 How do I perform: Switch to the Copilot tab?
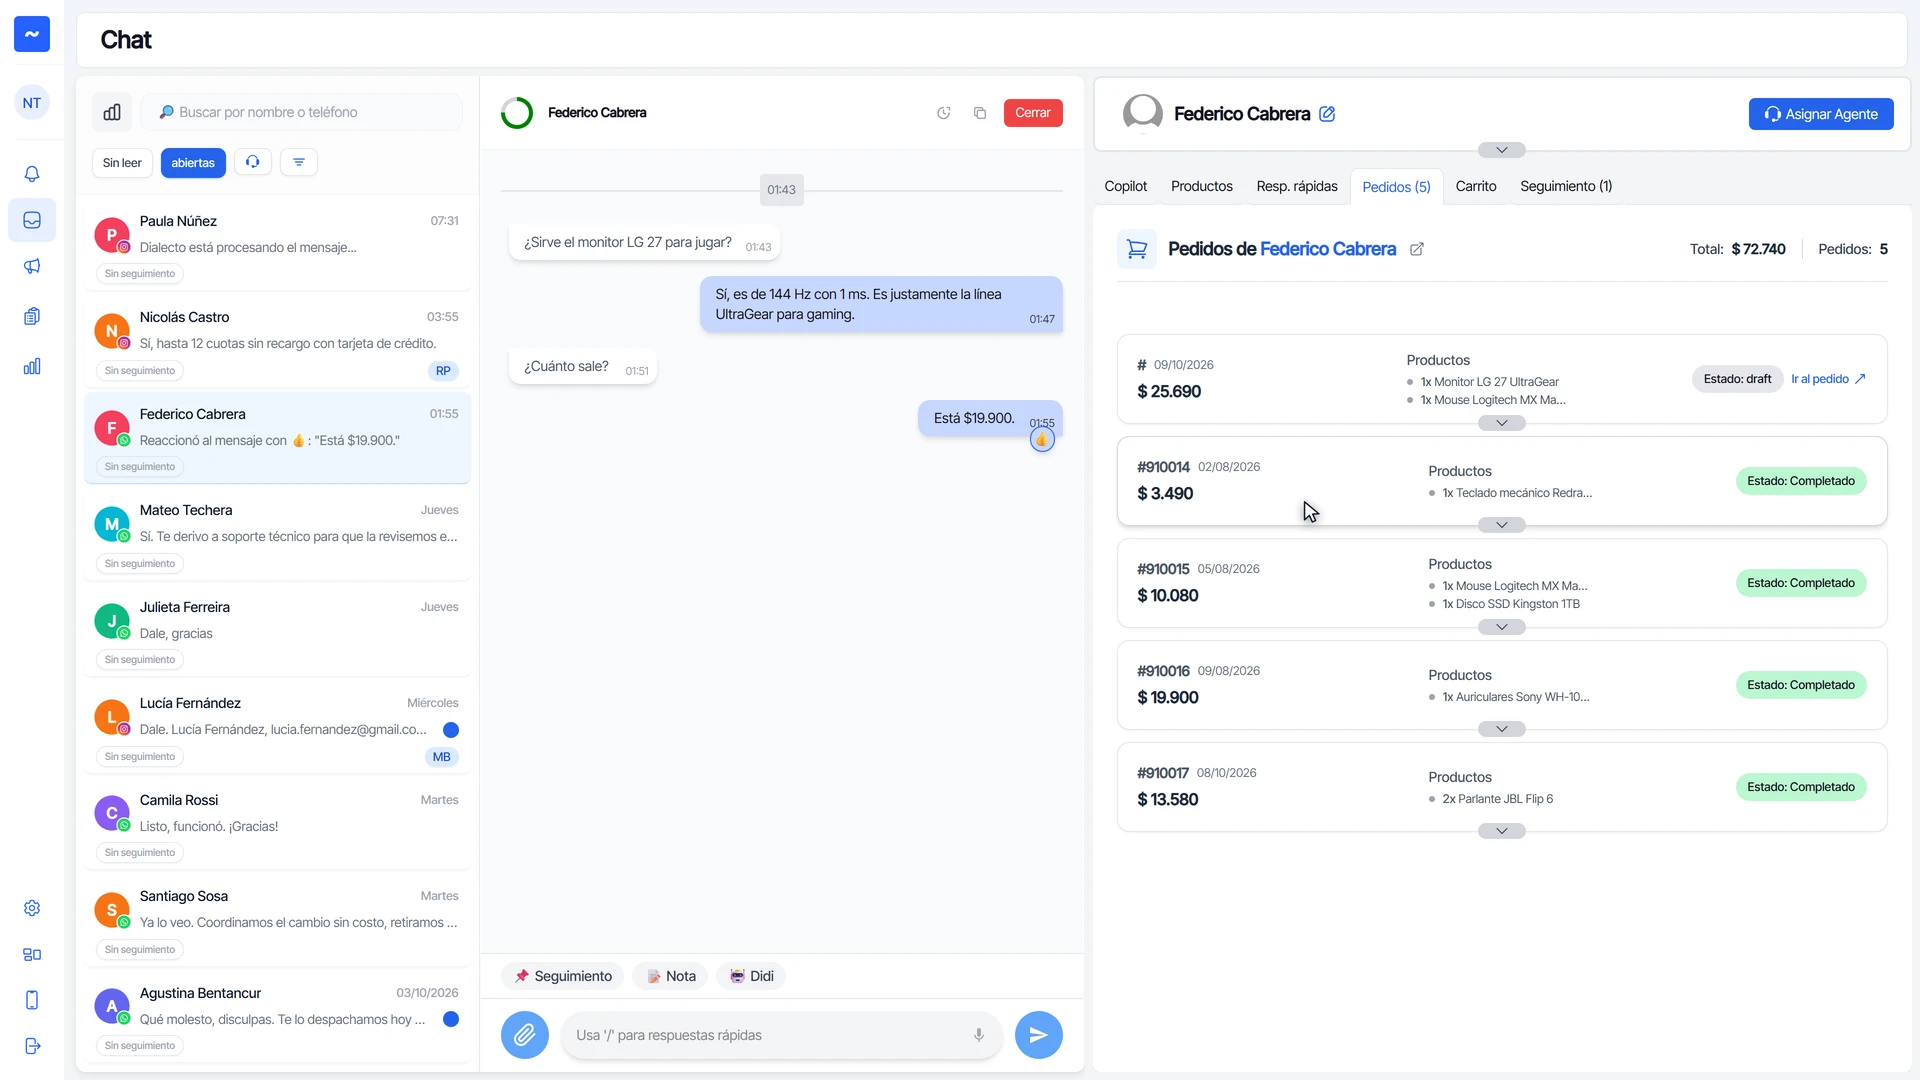(x=1126, y=186)
